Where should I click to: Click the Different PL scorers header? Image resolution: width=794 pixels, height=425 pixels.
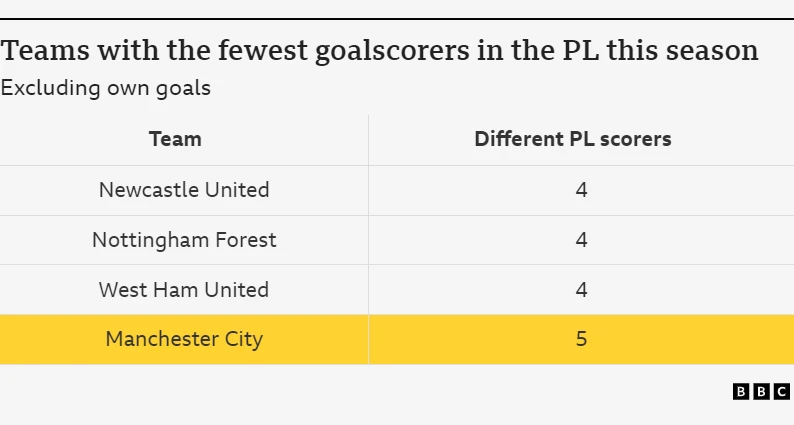pos(572,139)
